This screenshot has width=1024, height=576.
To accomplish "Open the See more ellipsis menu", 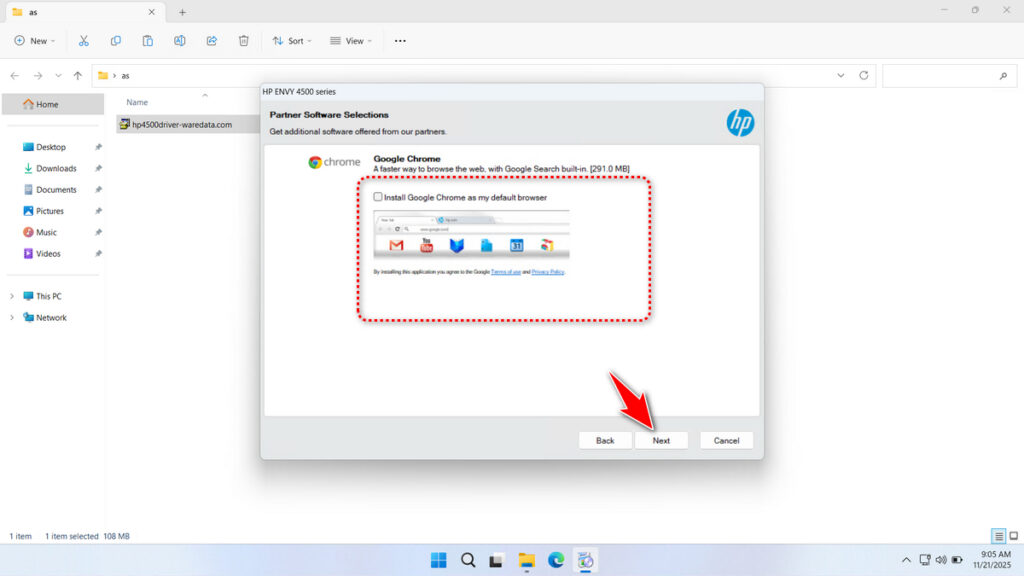I will pyautogui.click(x=400, y=41).
